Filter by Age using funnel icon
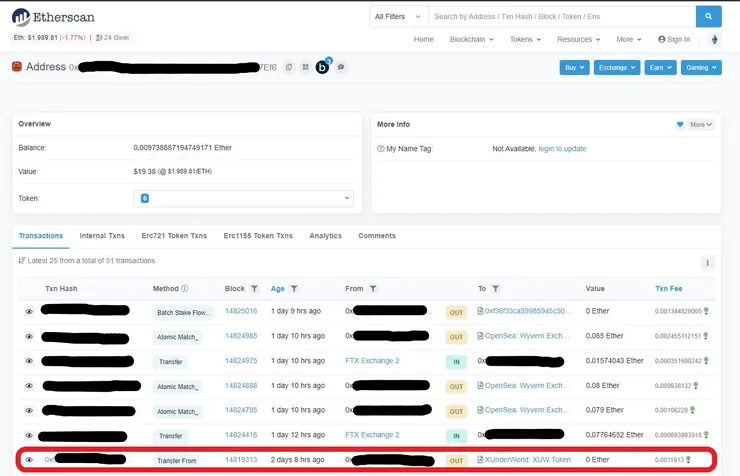 point(294,289)
